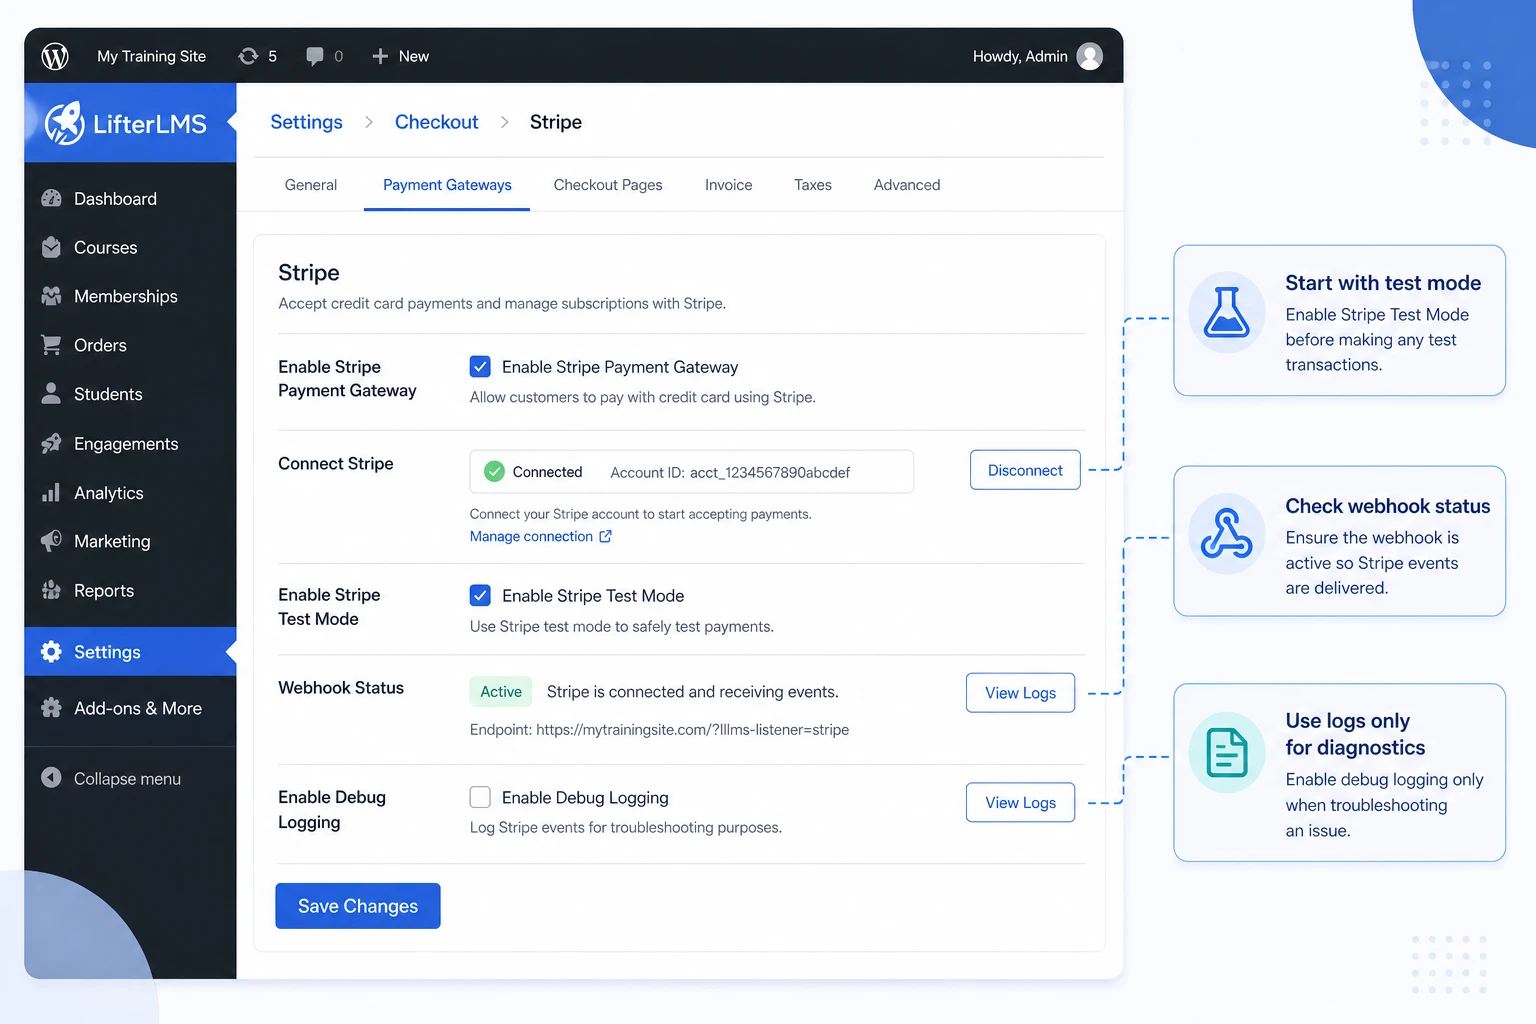Click the Collapse menu arrow icon
Screen dimensions: 1536x1024
pyautogui.click(x=51, y=777)
